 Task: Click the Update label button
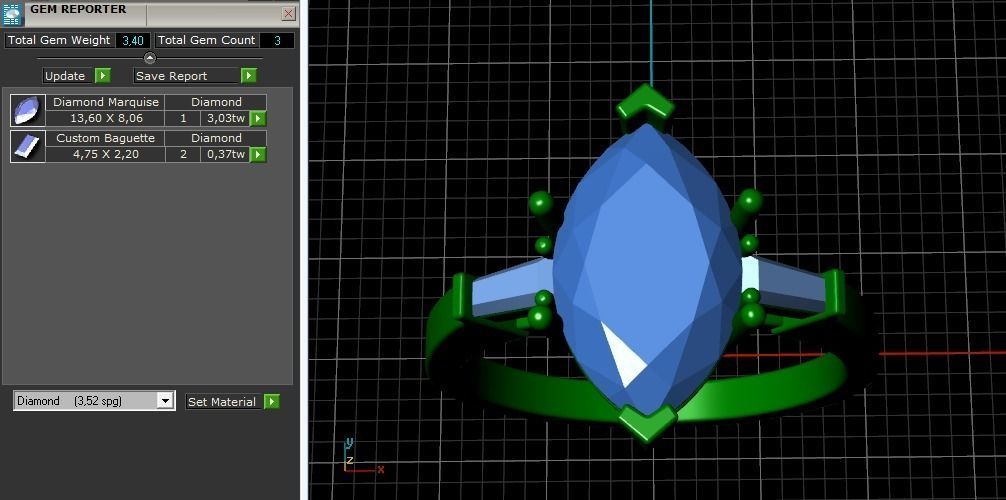coord(69,76)
